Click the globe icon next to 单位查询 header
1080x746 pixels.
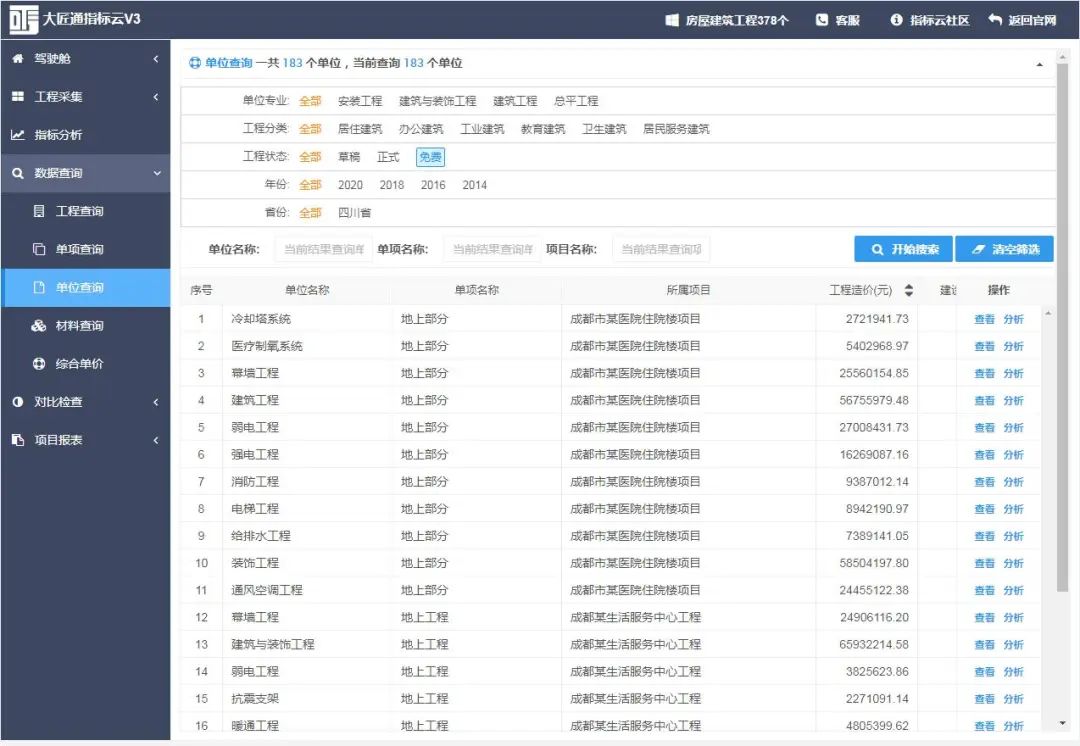[195, 63]
